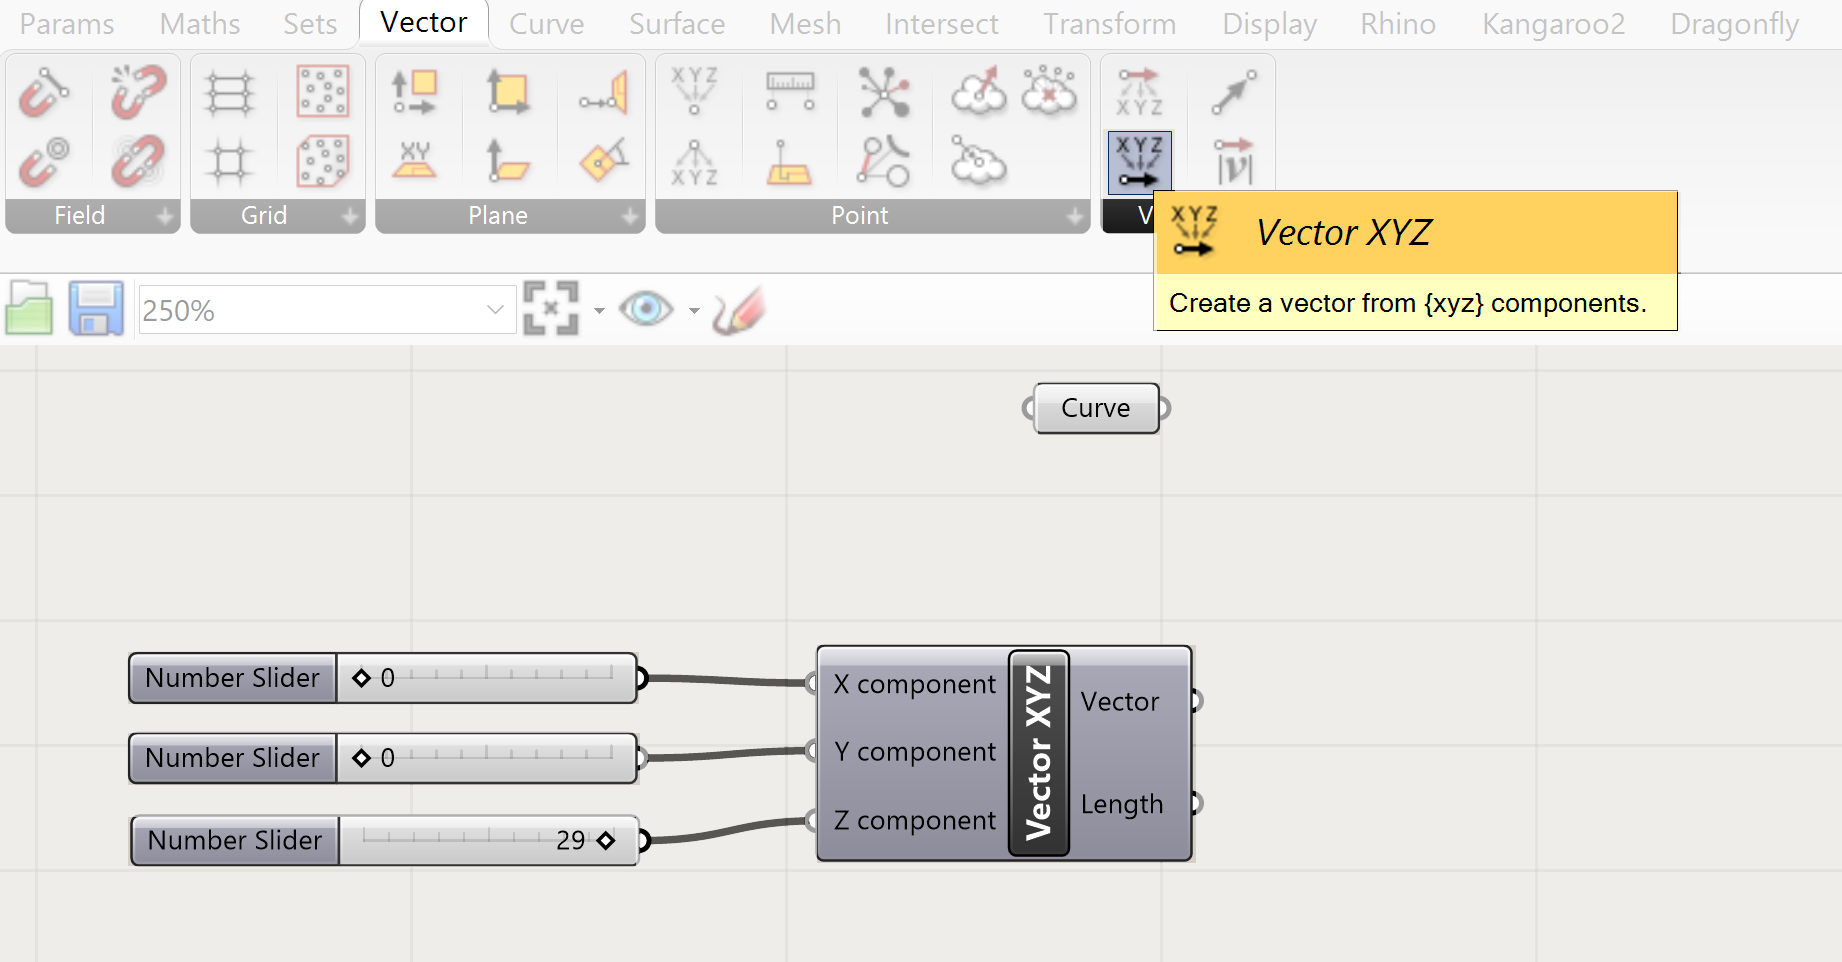Screen dimensions: 1842x962
Task: Expand the Point panel with its down arrow
Action: 1075,215
